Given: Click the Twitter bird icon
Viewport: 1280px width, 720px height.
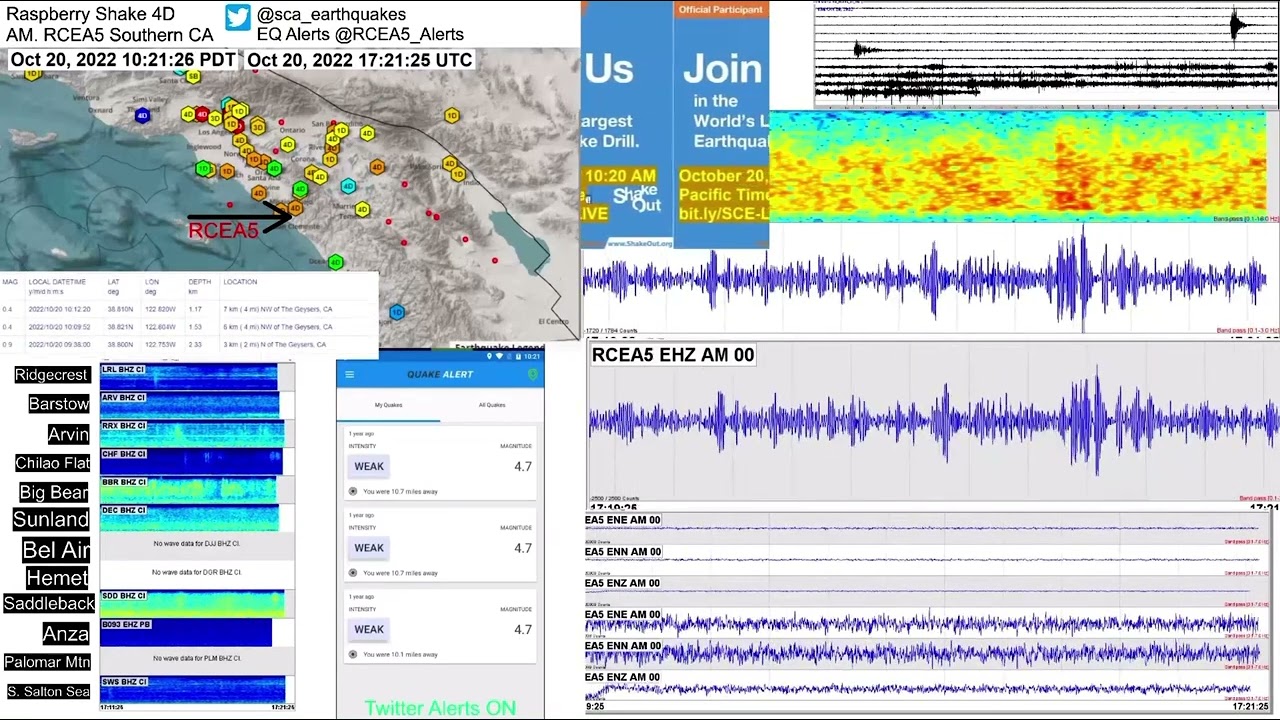Looking at the screenshot, I should (237, 18).
